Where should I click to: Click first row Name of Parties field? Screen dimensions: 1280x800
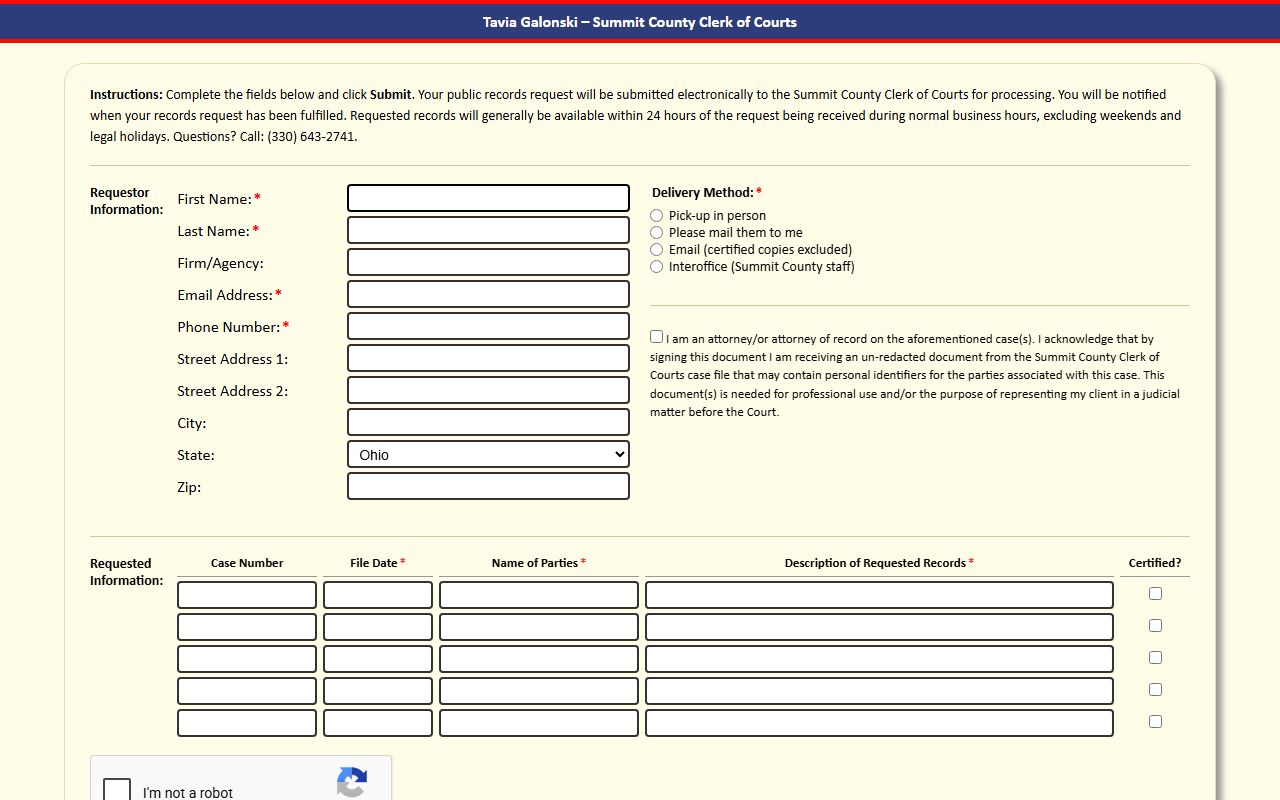(x=539, y=595)
